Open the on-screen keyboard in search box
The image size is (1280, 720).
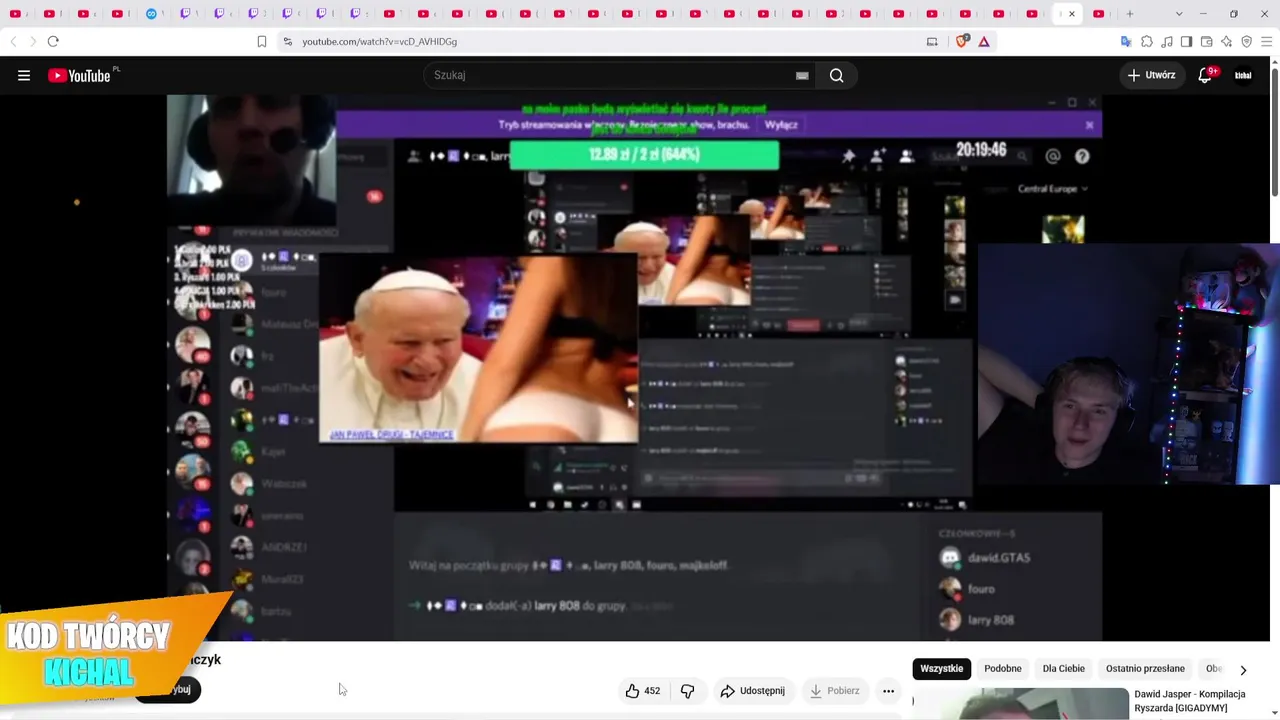(802, 75)
